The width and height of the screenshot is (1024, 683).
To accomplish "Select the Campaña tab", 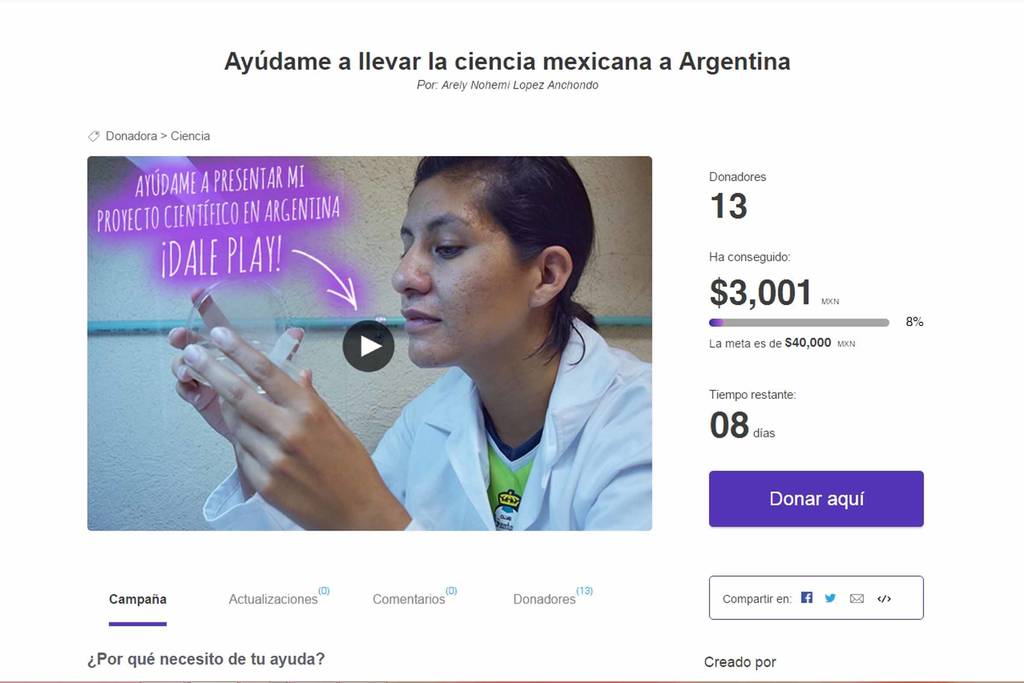I will [138, 599].
